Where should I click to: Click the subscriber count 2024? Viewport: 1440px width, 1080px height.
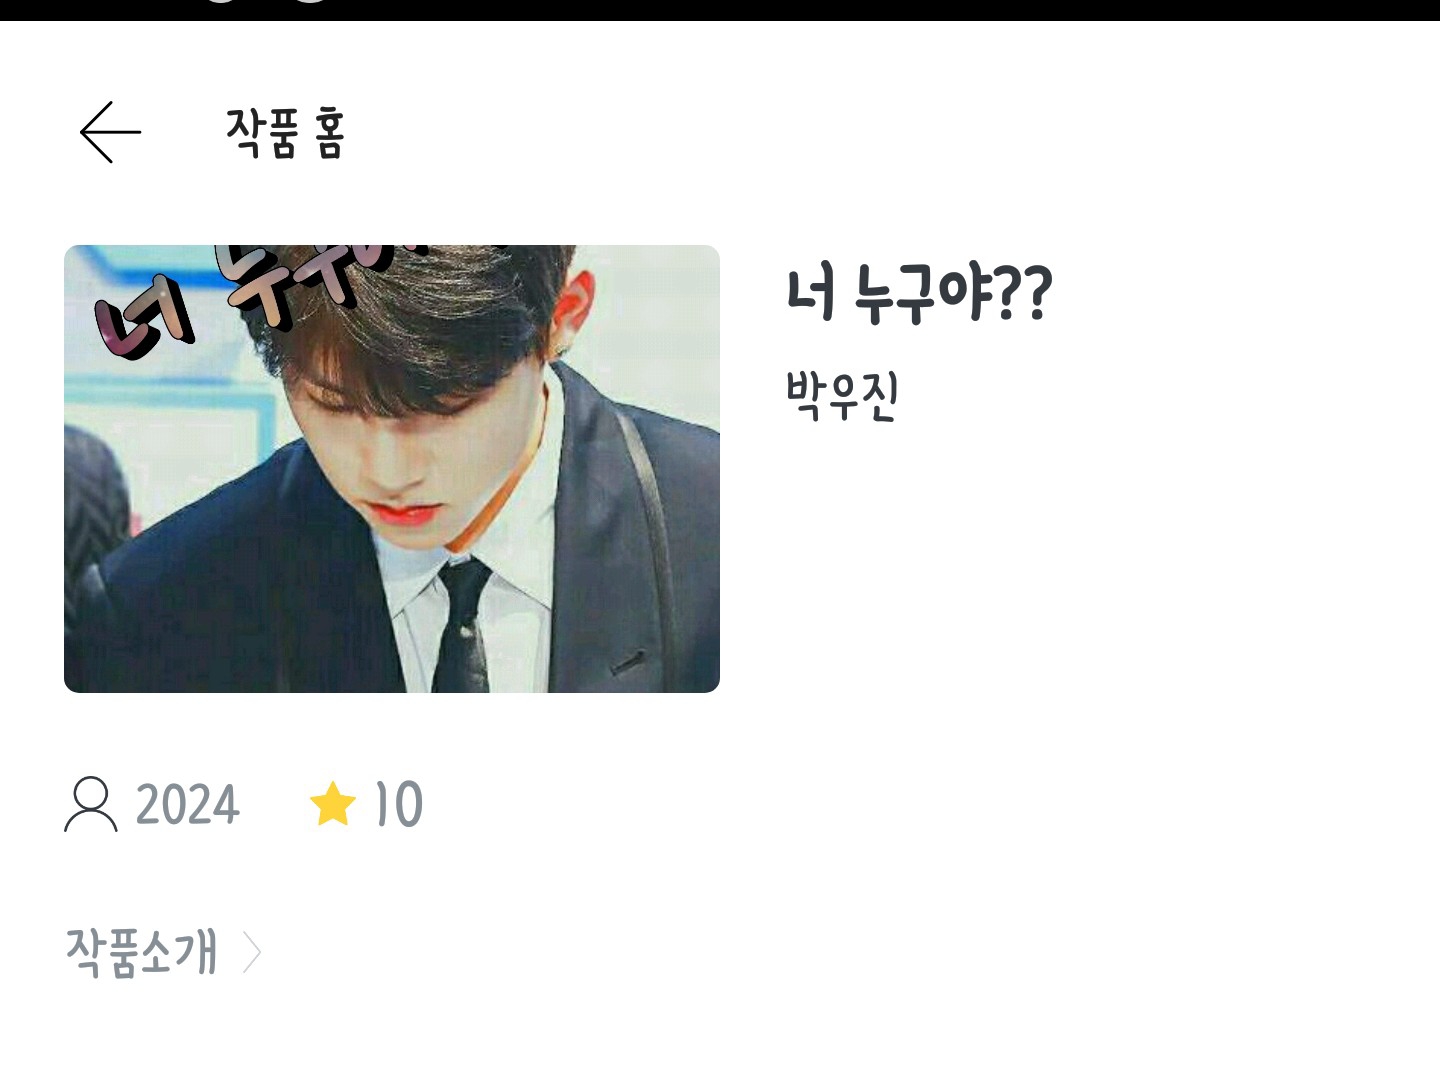click(188, 805)
